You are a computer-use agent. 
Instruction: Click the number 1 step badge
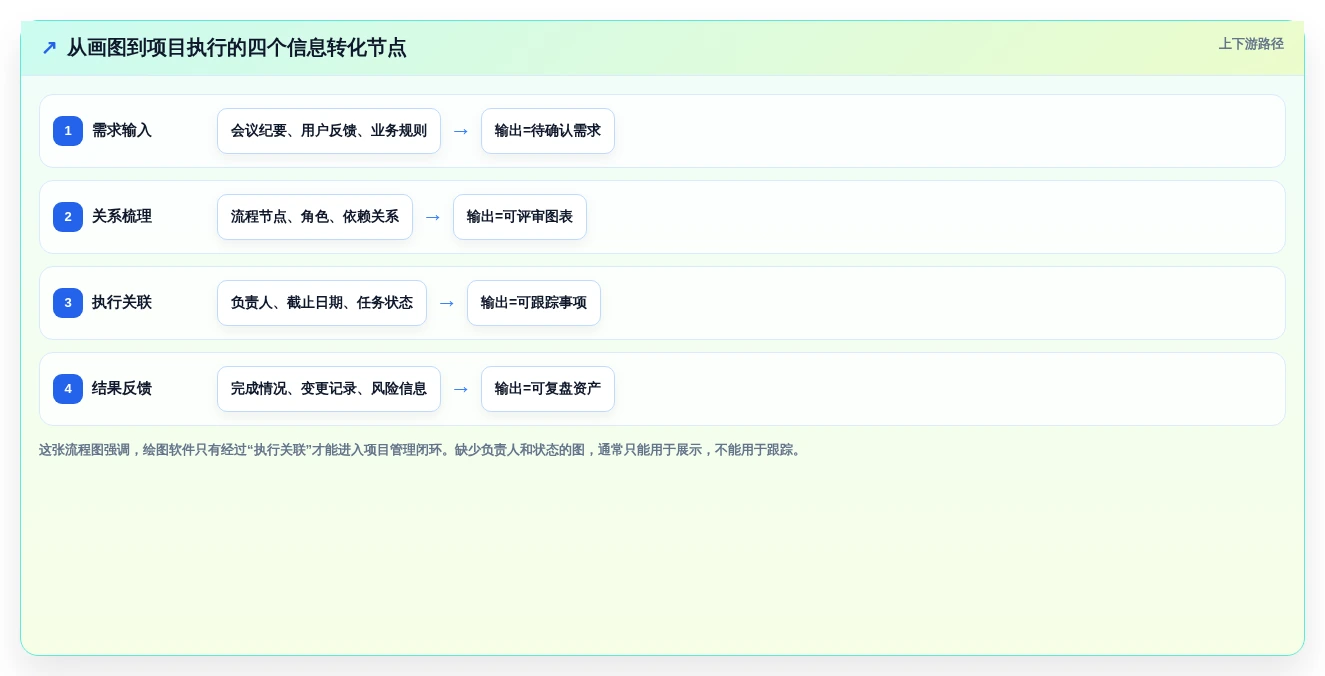(68, 131)
